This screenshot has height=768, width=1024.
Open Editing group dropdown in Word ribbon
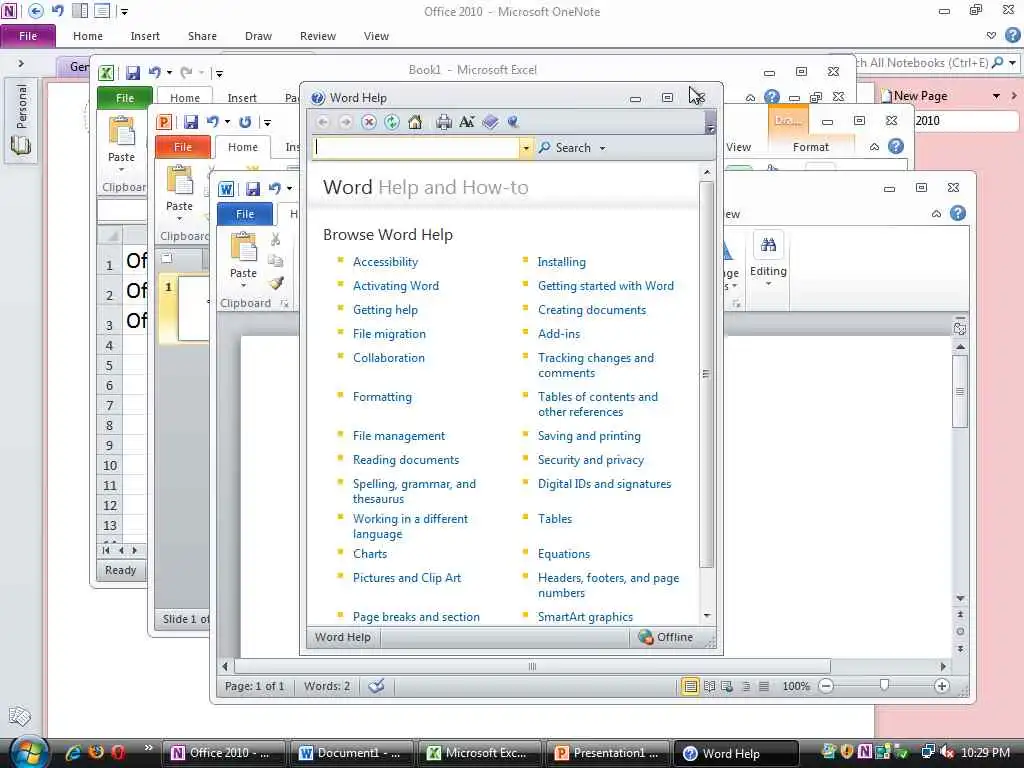click(x=768, y=283)
